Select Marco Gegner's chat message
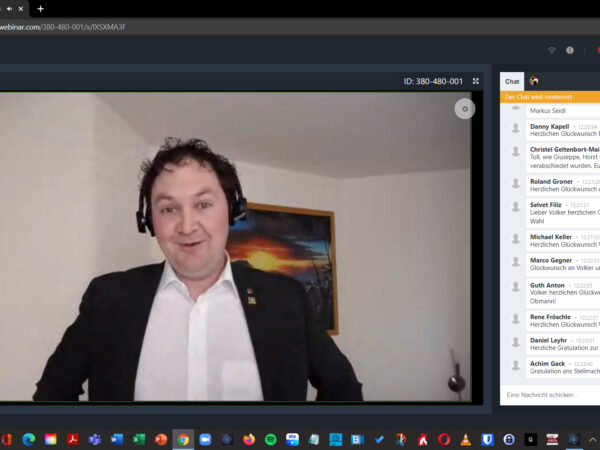600x450 pixels. click(x=563, y=264)
